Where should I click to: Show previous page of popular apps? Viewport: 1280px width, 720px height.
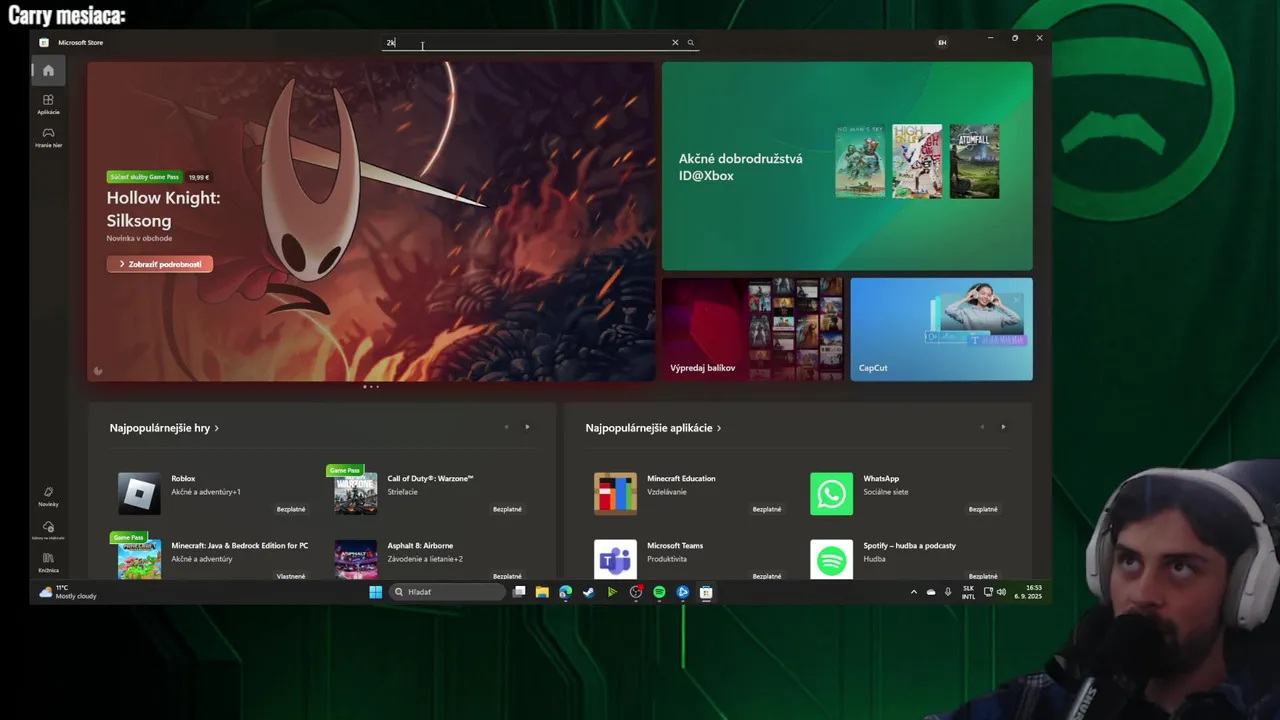(x=982, y=427)
